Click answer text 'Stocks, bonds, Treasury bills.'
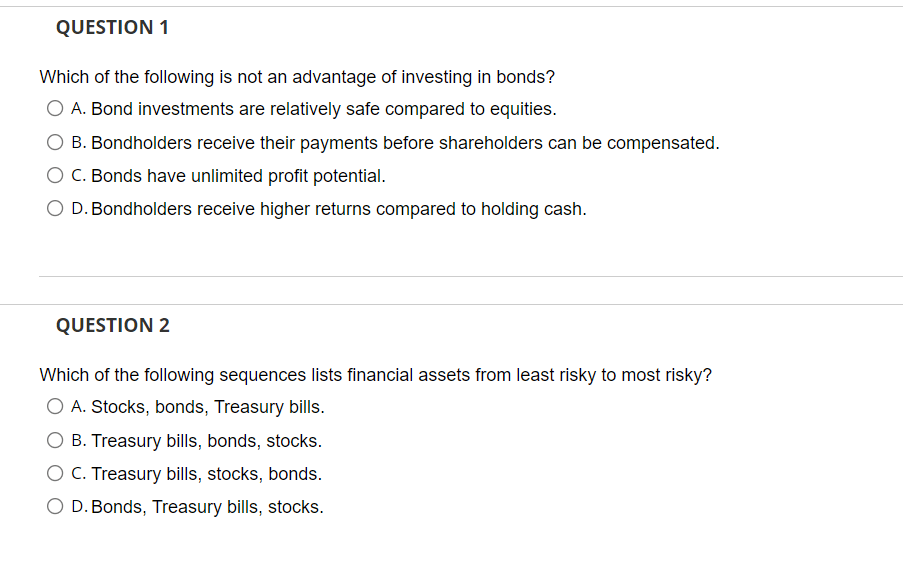The image size is (903, 562). tap(208, 407)
